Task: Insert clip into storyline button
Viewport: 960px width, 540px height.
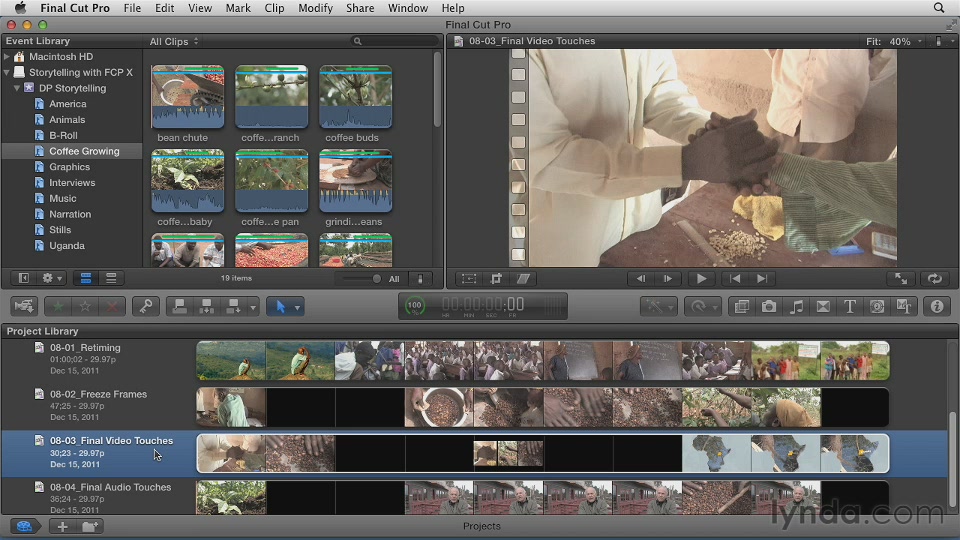Action: point(206,306)
